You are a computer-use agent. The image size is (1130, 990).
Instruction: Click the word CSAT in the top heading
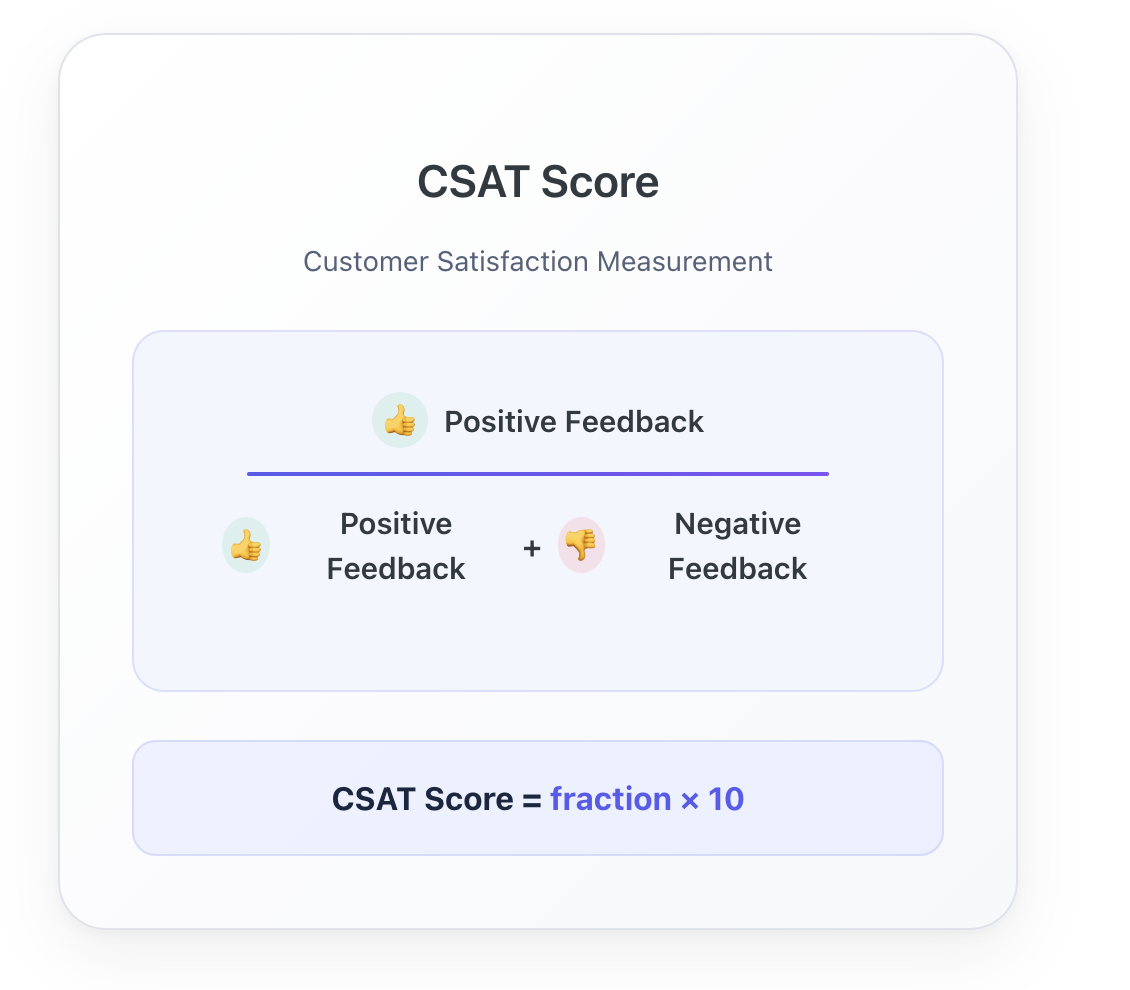[x=474, y=183]
